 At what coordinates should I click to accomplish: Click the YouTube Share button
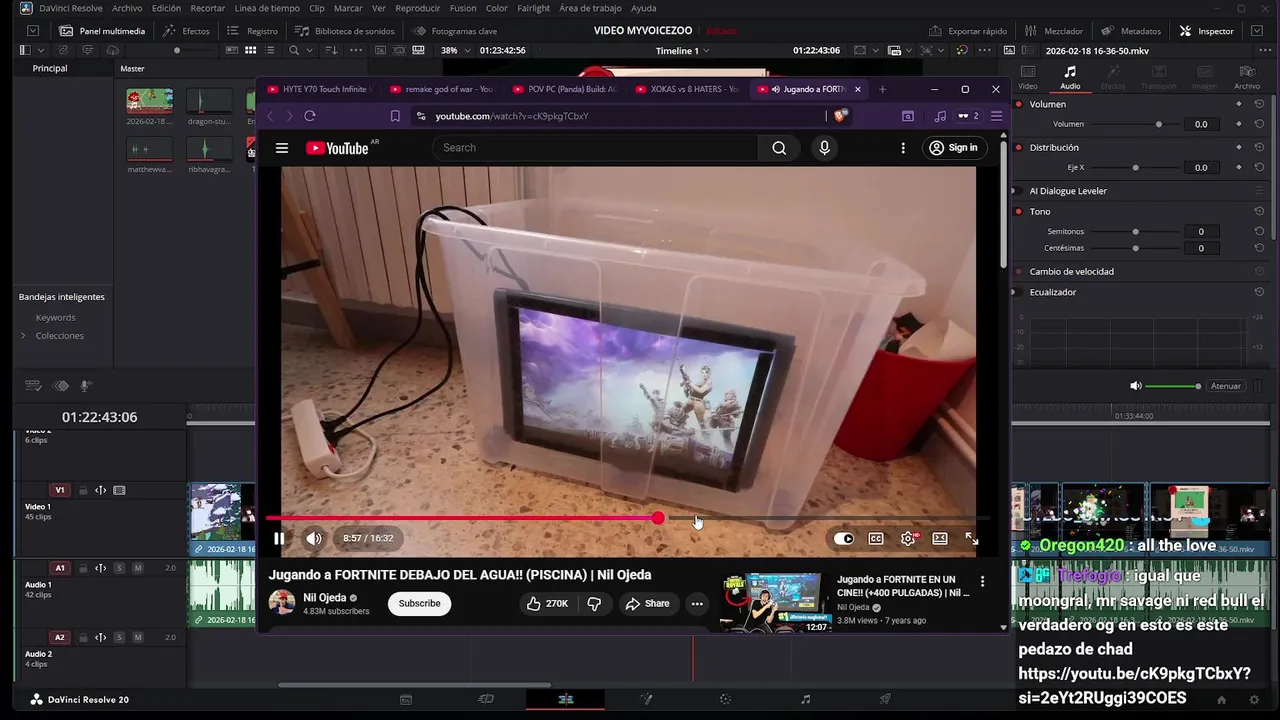click(x=647, y=603)
